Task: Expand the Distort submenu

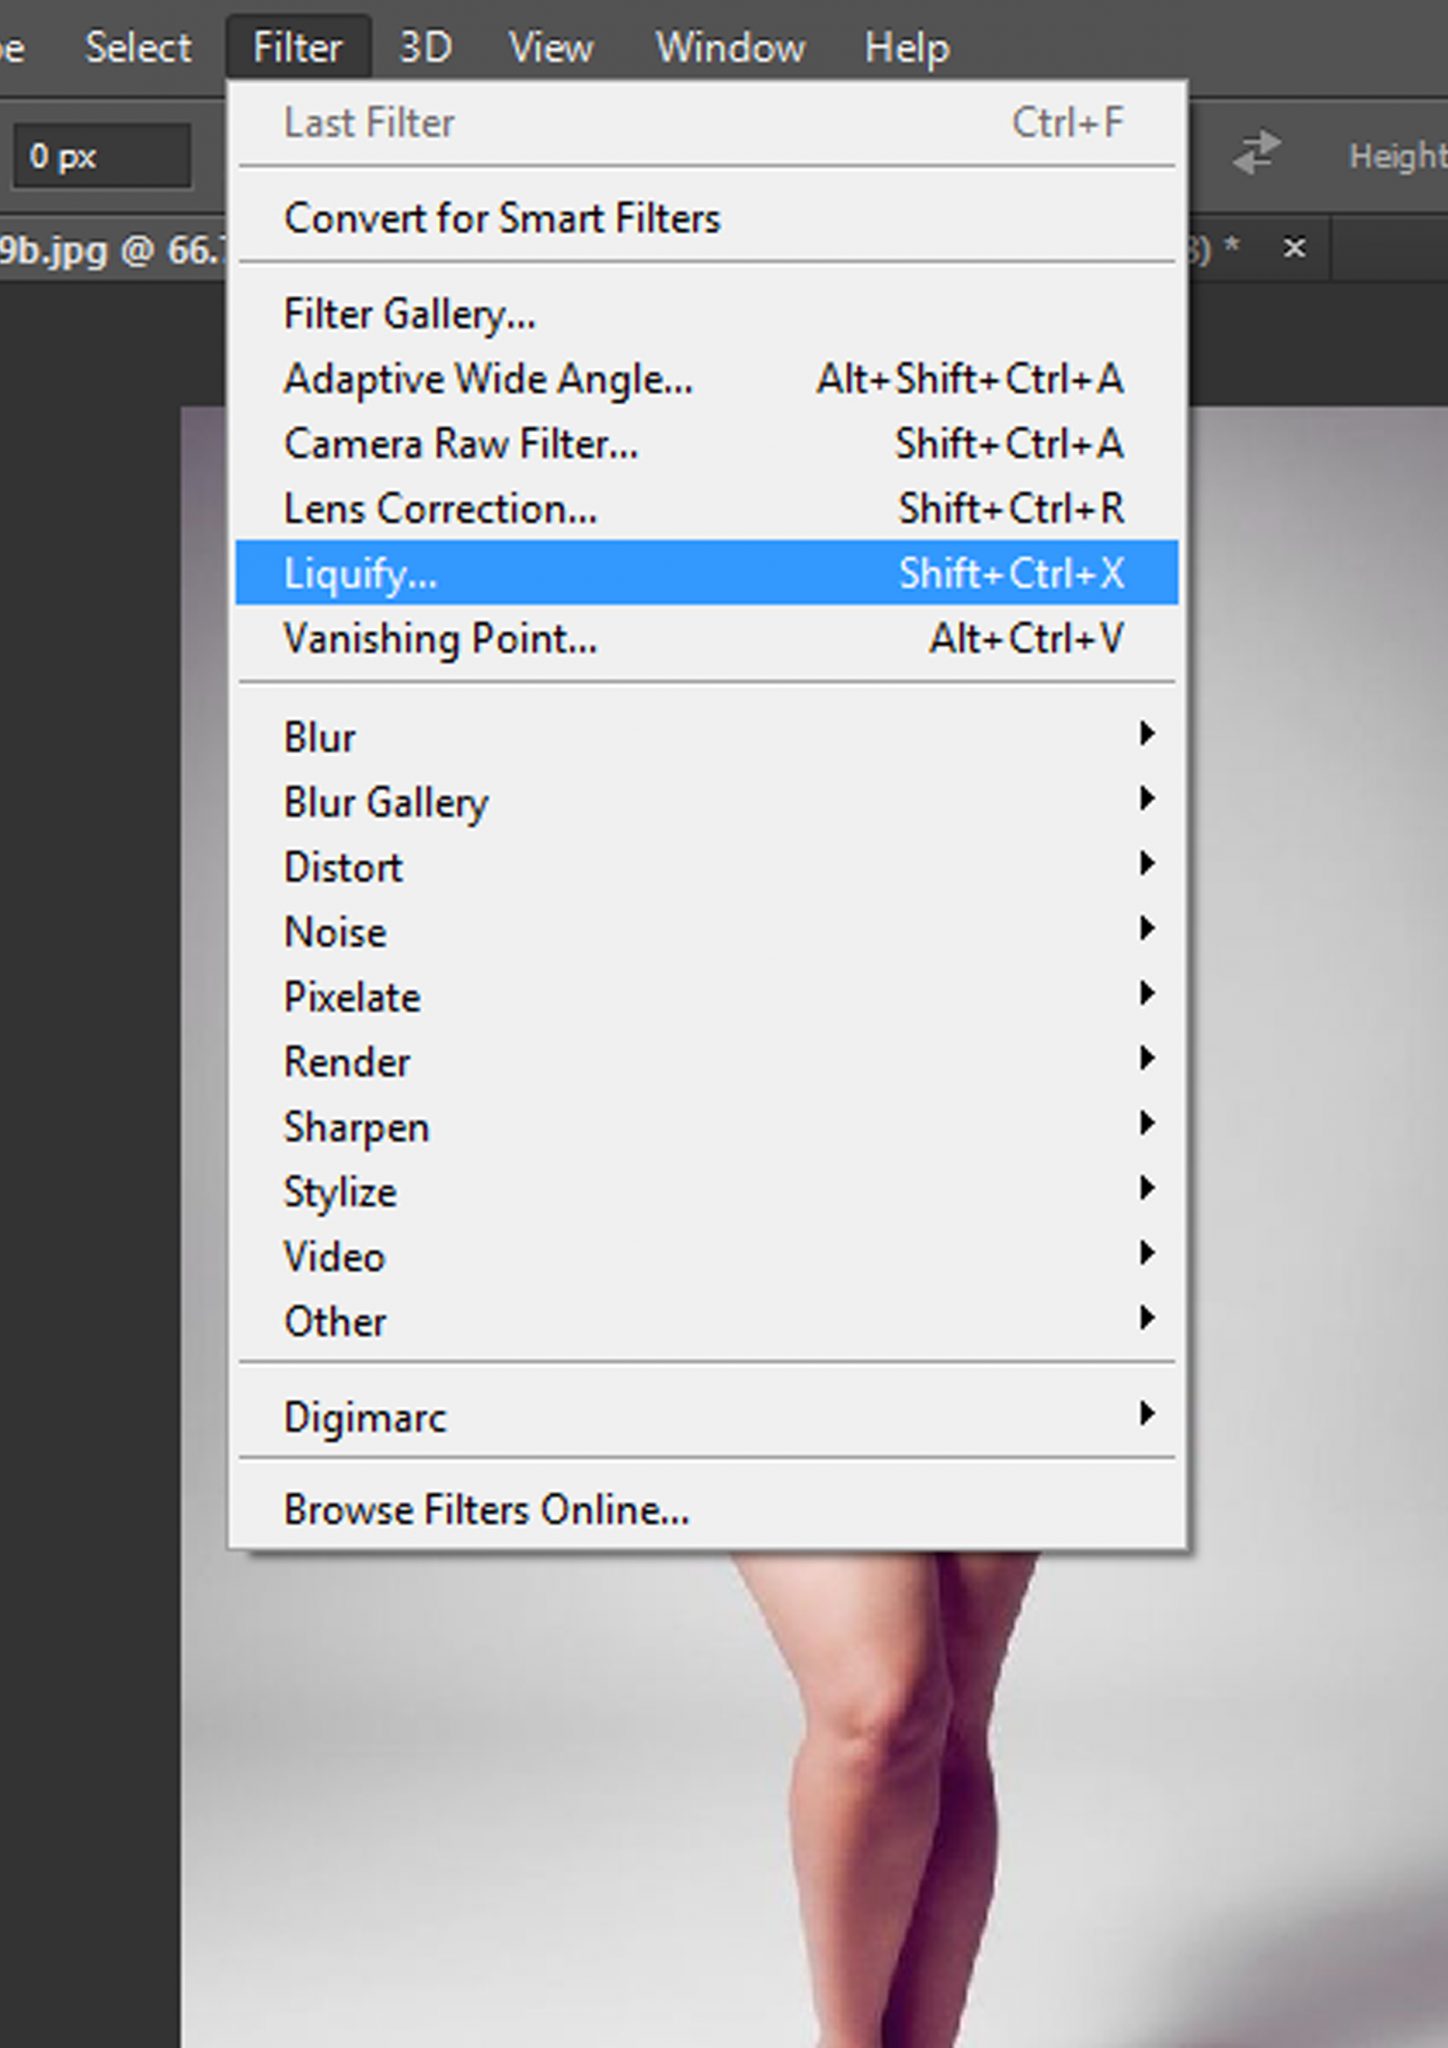Action: 343,867
